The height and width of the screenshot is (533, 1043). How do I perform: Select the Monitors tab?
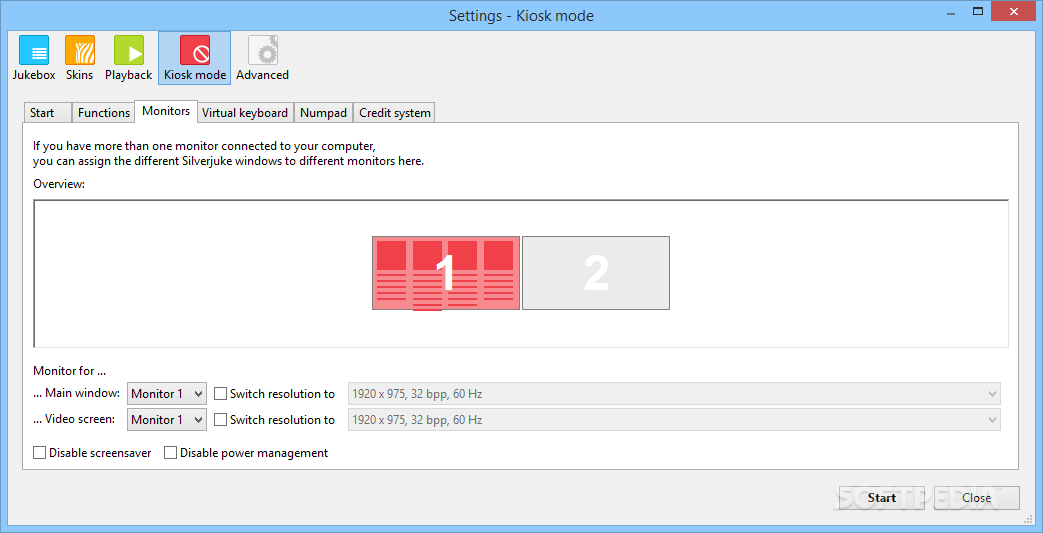(166, 111)
